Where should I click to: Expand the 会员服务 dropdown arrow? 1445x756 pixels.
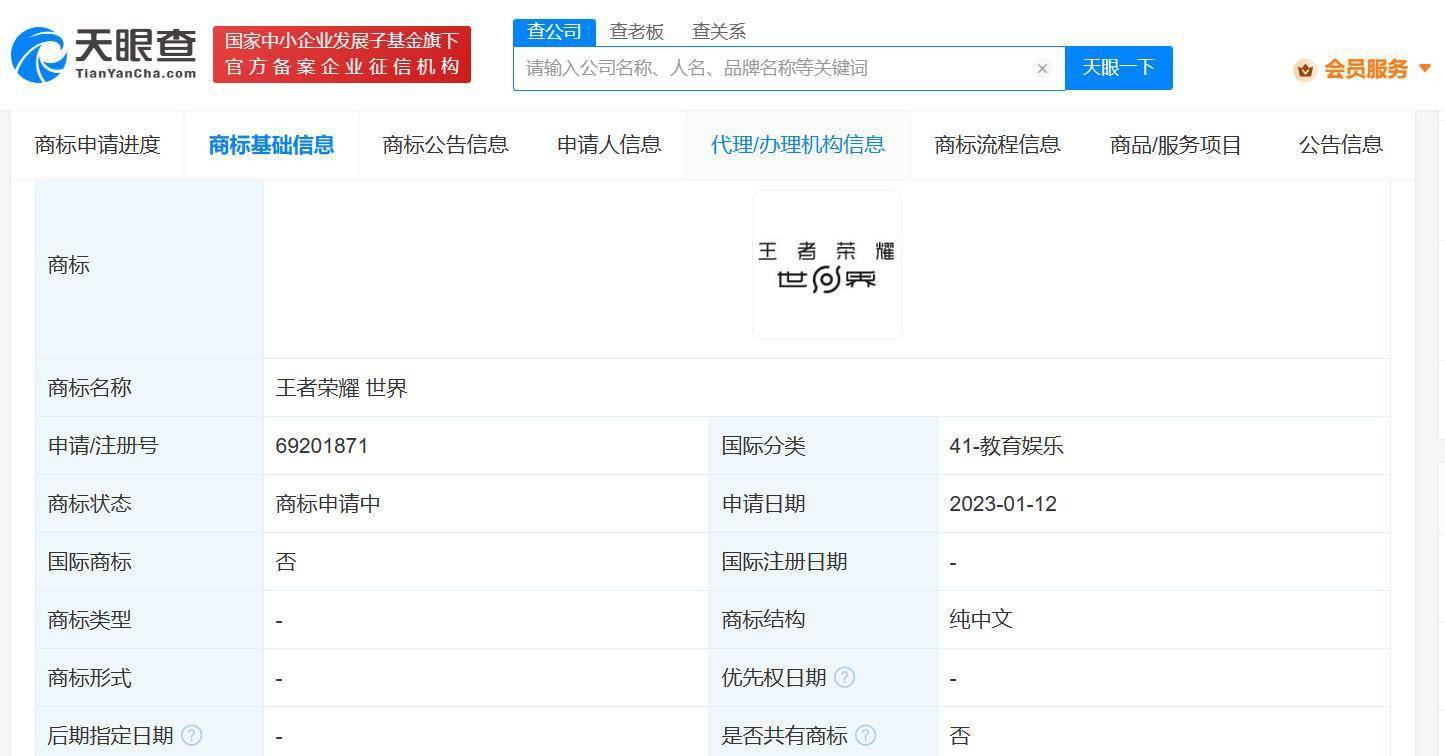1425,69
